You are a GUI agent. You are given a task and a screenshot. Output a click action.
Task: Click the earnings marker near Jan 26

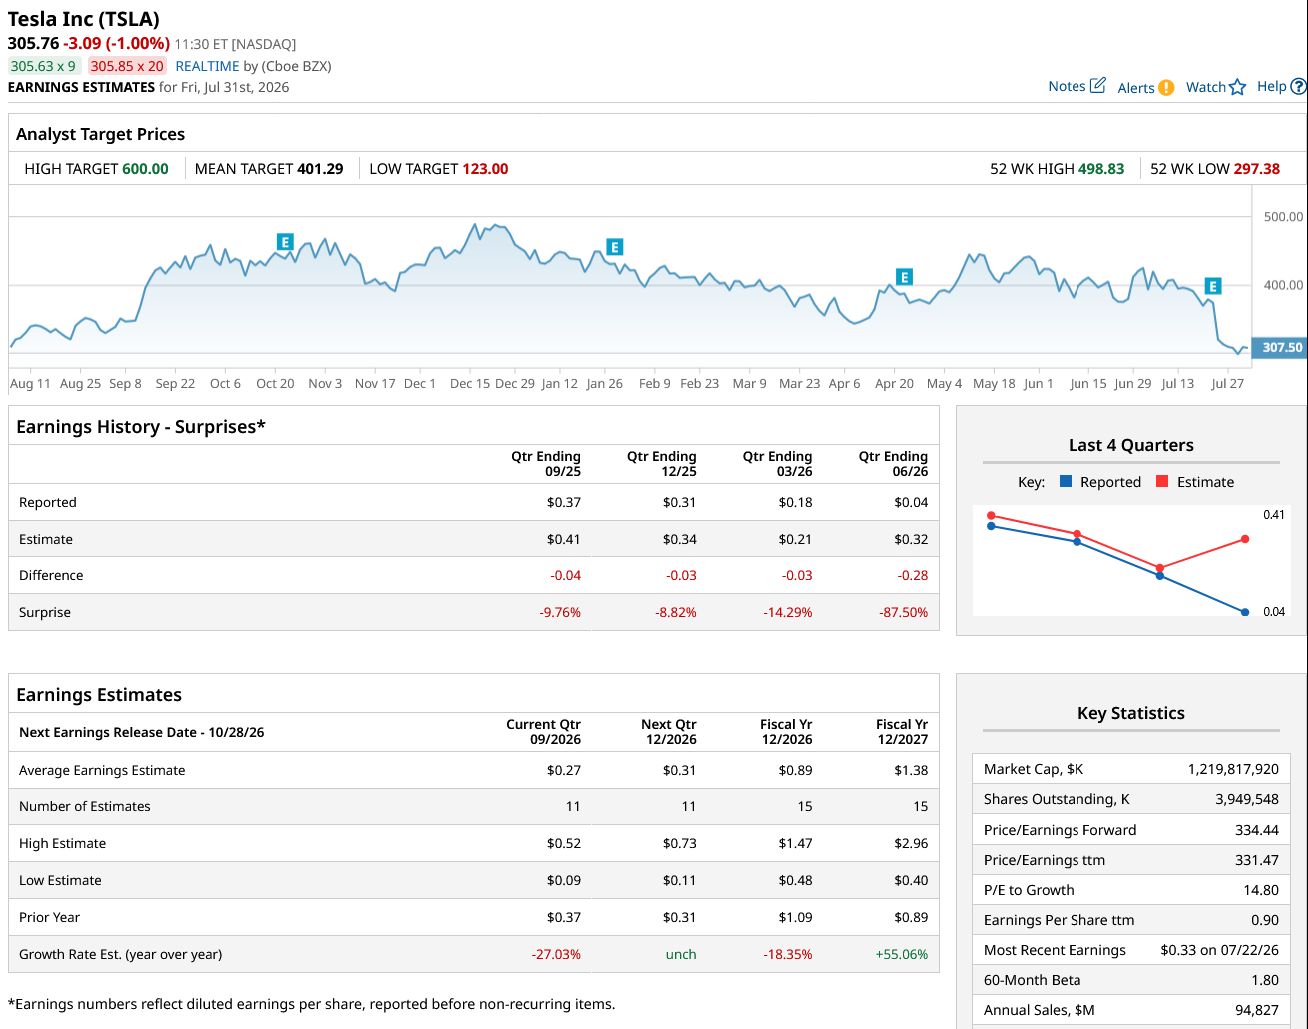click(x=614, y=247)
